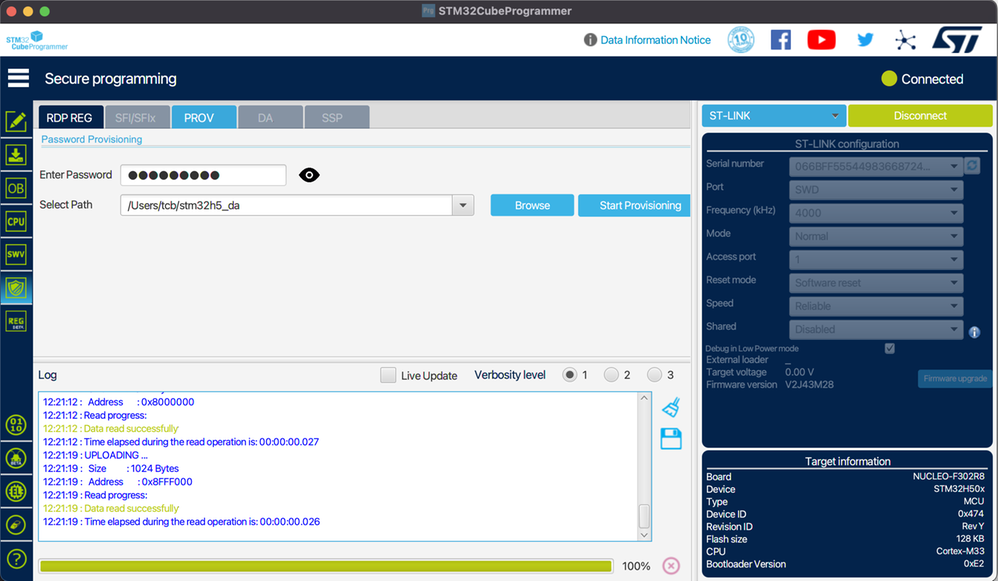Click the Connected status indicator
This screenshot has height=581, width=998.
coord(922,79)
